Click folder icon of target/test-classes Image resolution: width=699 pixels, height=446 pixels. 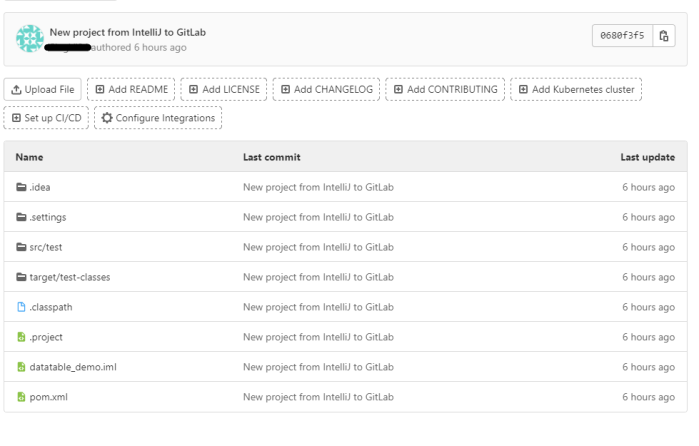click(21, 277)
